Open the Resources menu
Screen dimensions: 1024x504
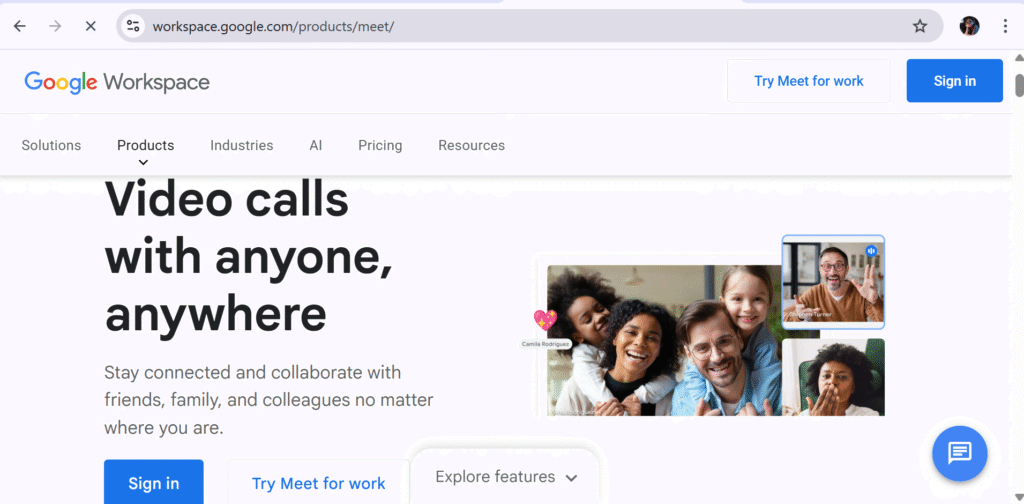point(472,146)
